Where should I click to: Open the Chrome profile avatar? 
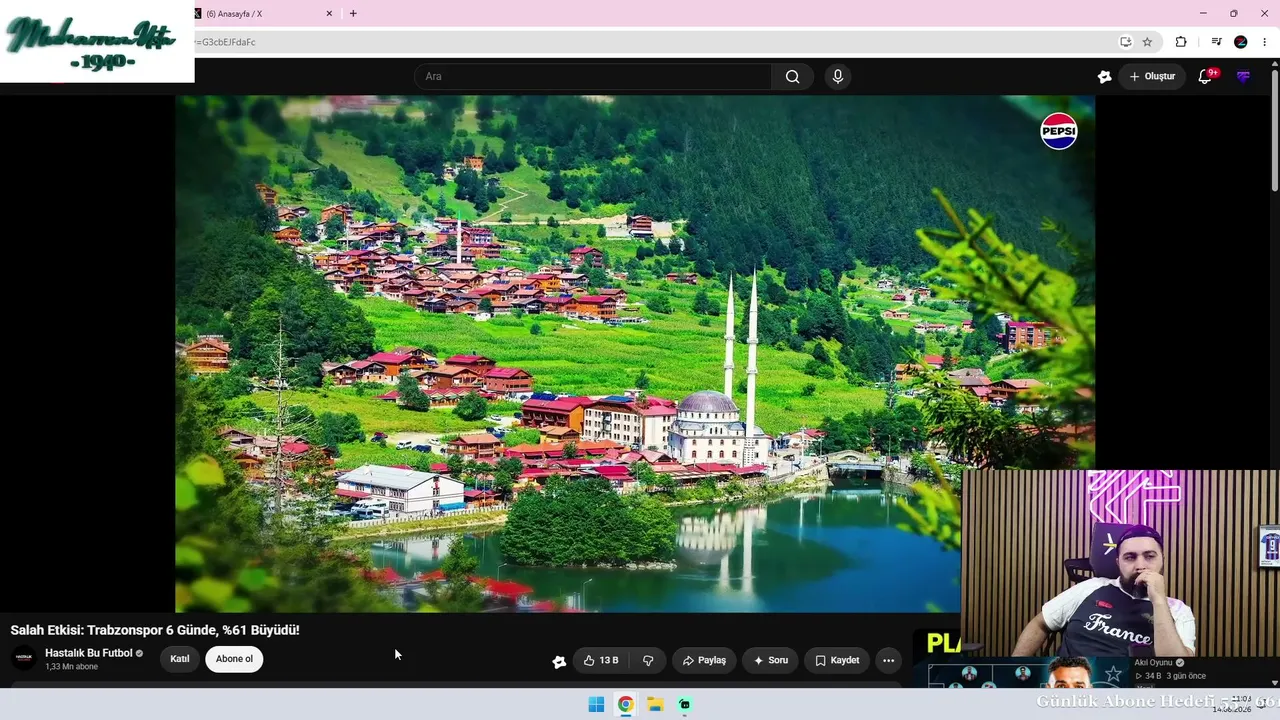1241,42
